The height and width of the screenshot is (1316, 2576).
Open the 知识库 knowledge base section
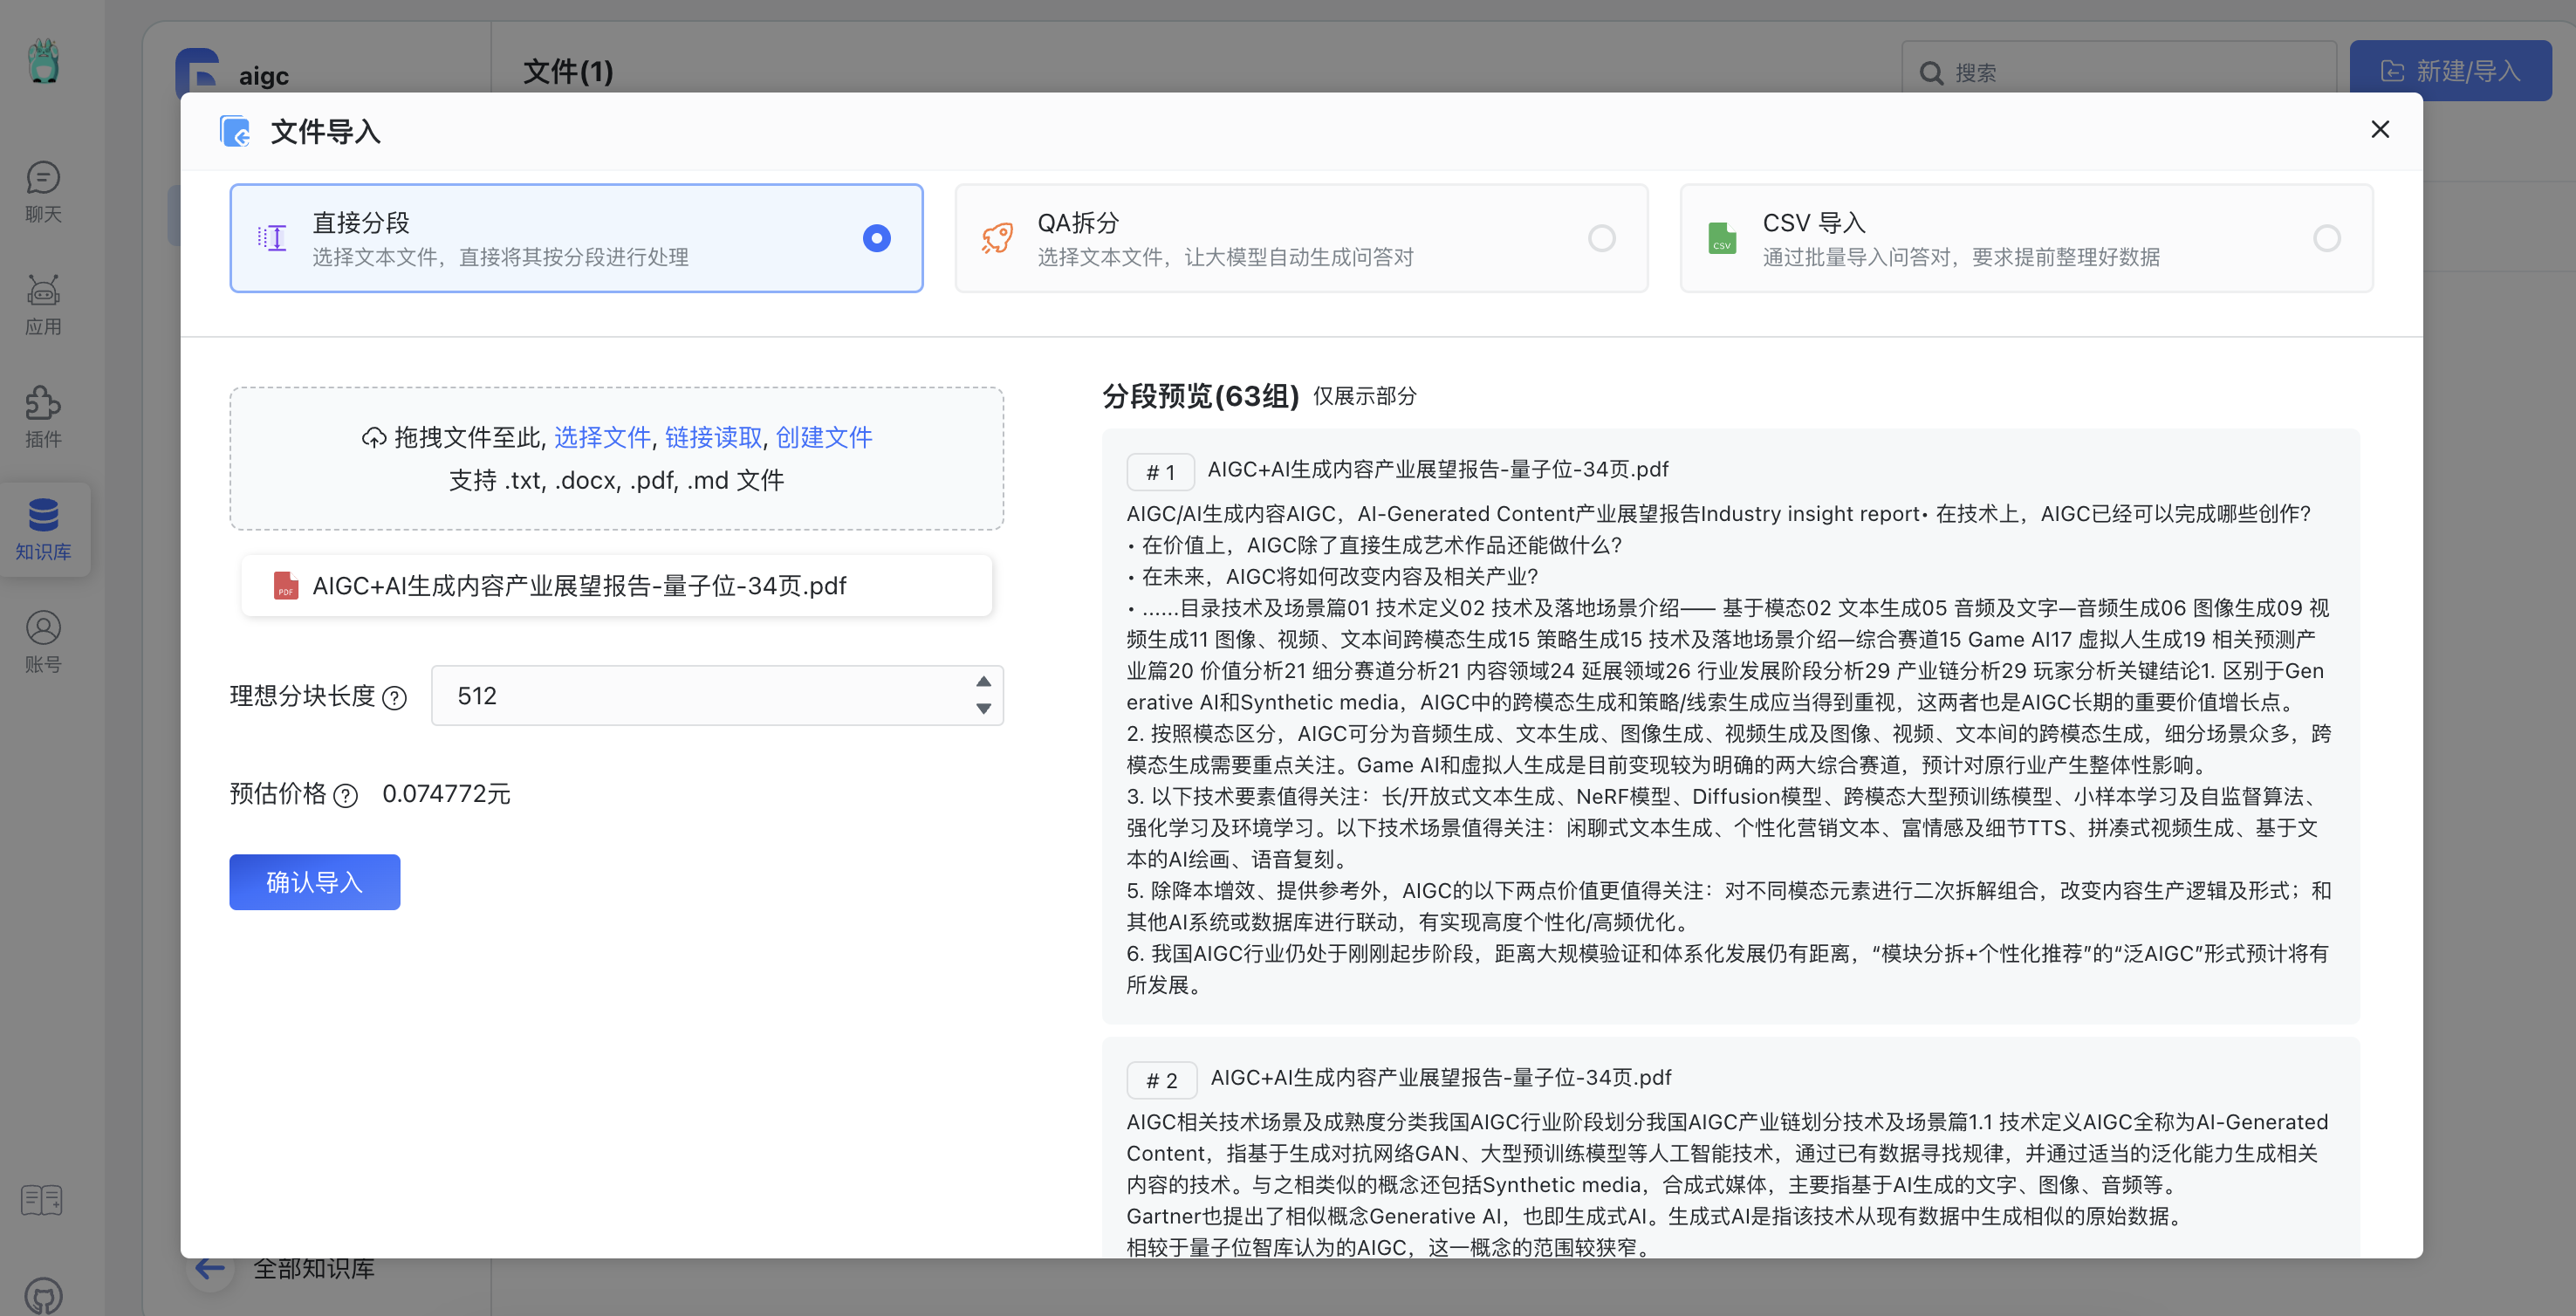43,529
